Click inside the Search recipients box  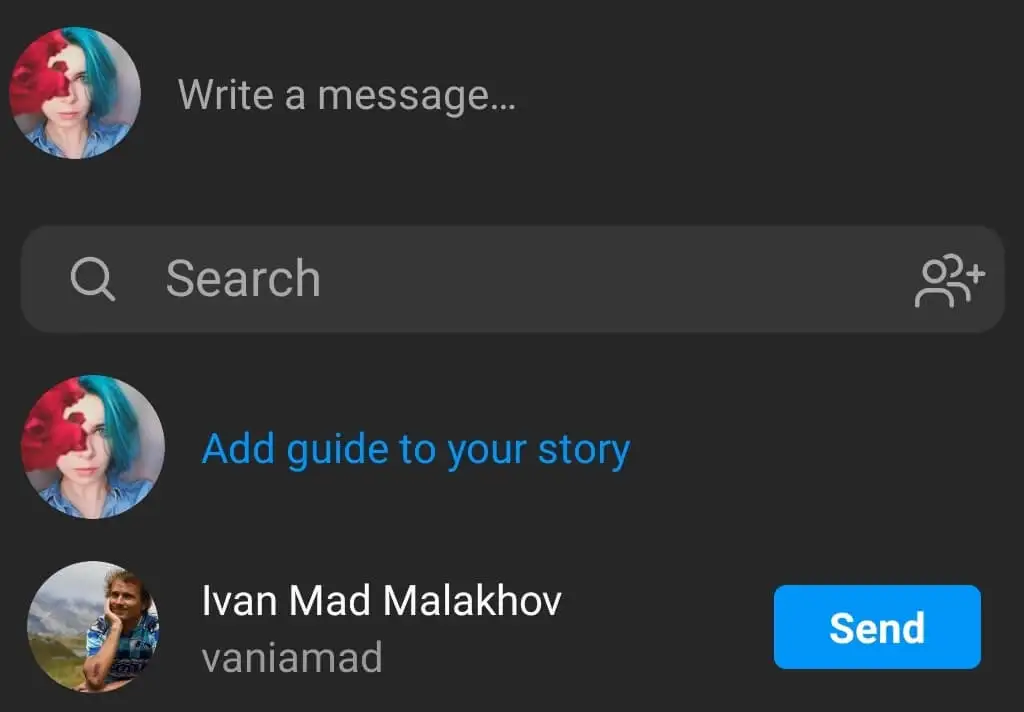[512, 279]
